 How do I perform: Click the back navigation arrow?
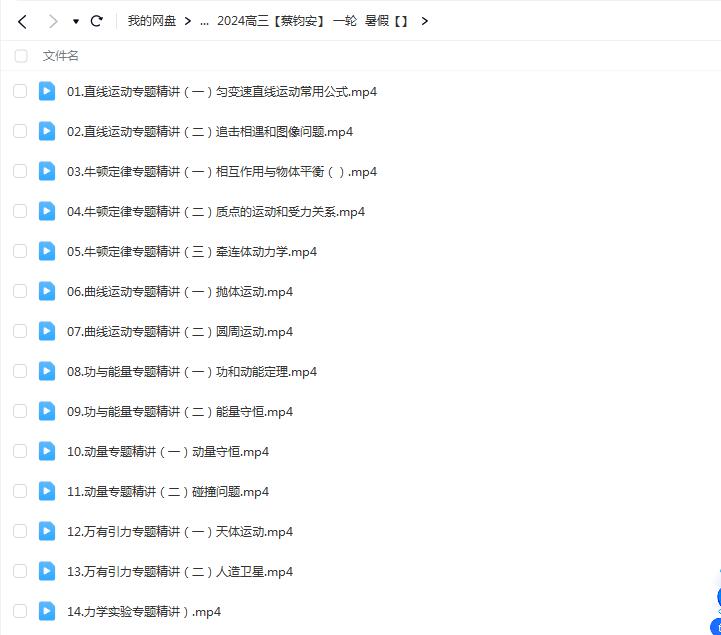[x=22, y=20]
